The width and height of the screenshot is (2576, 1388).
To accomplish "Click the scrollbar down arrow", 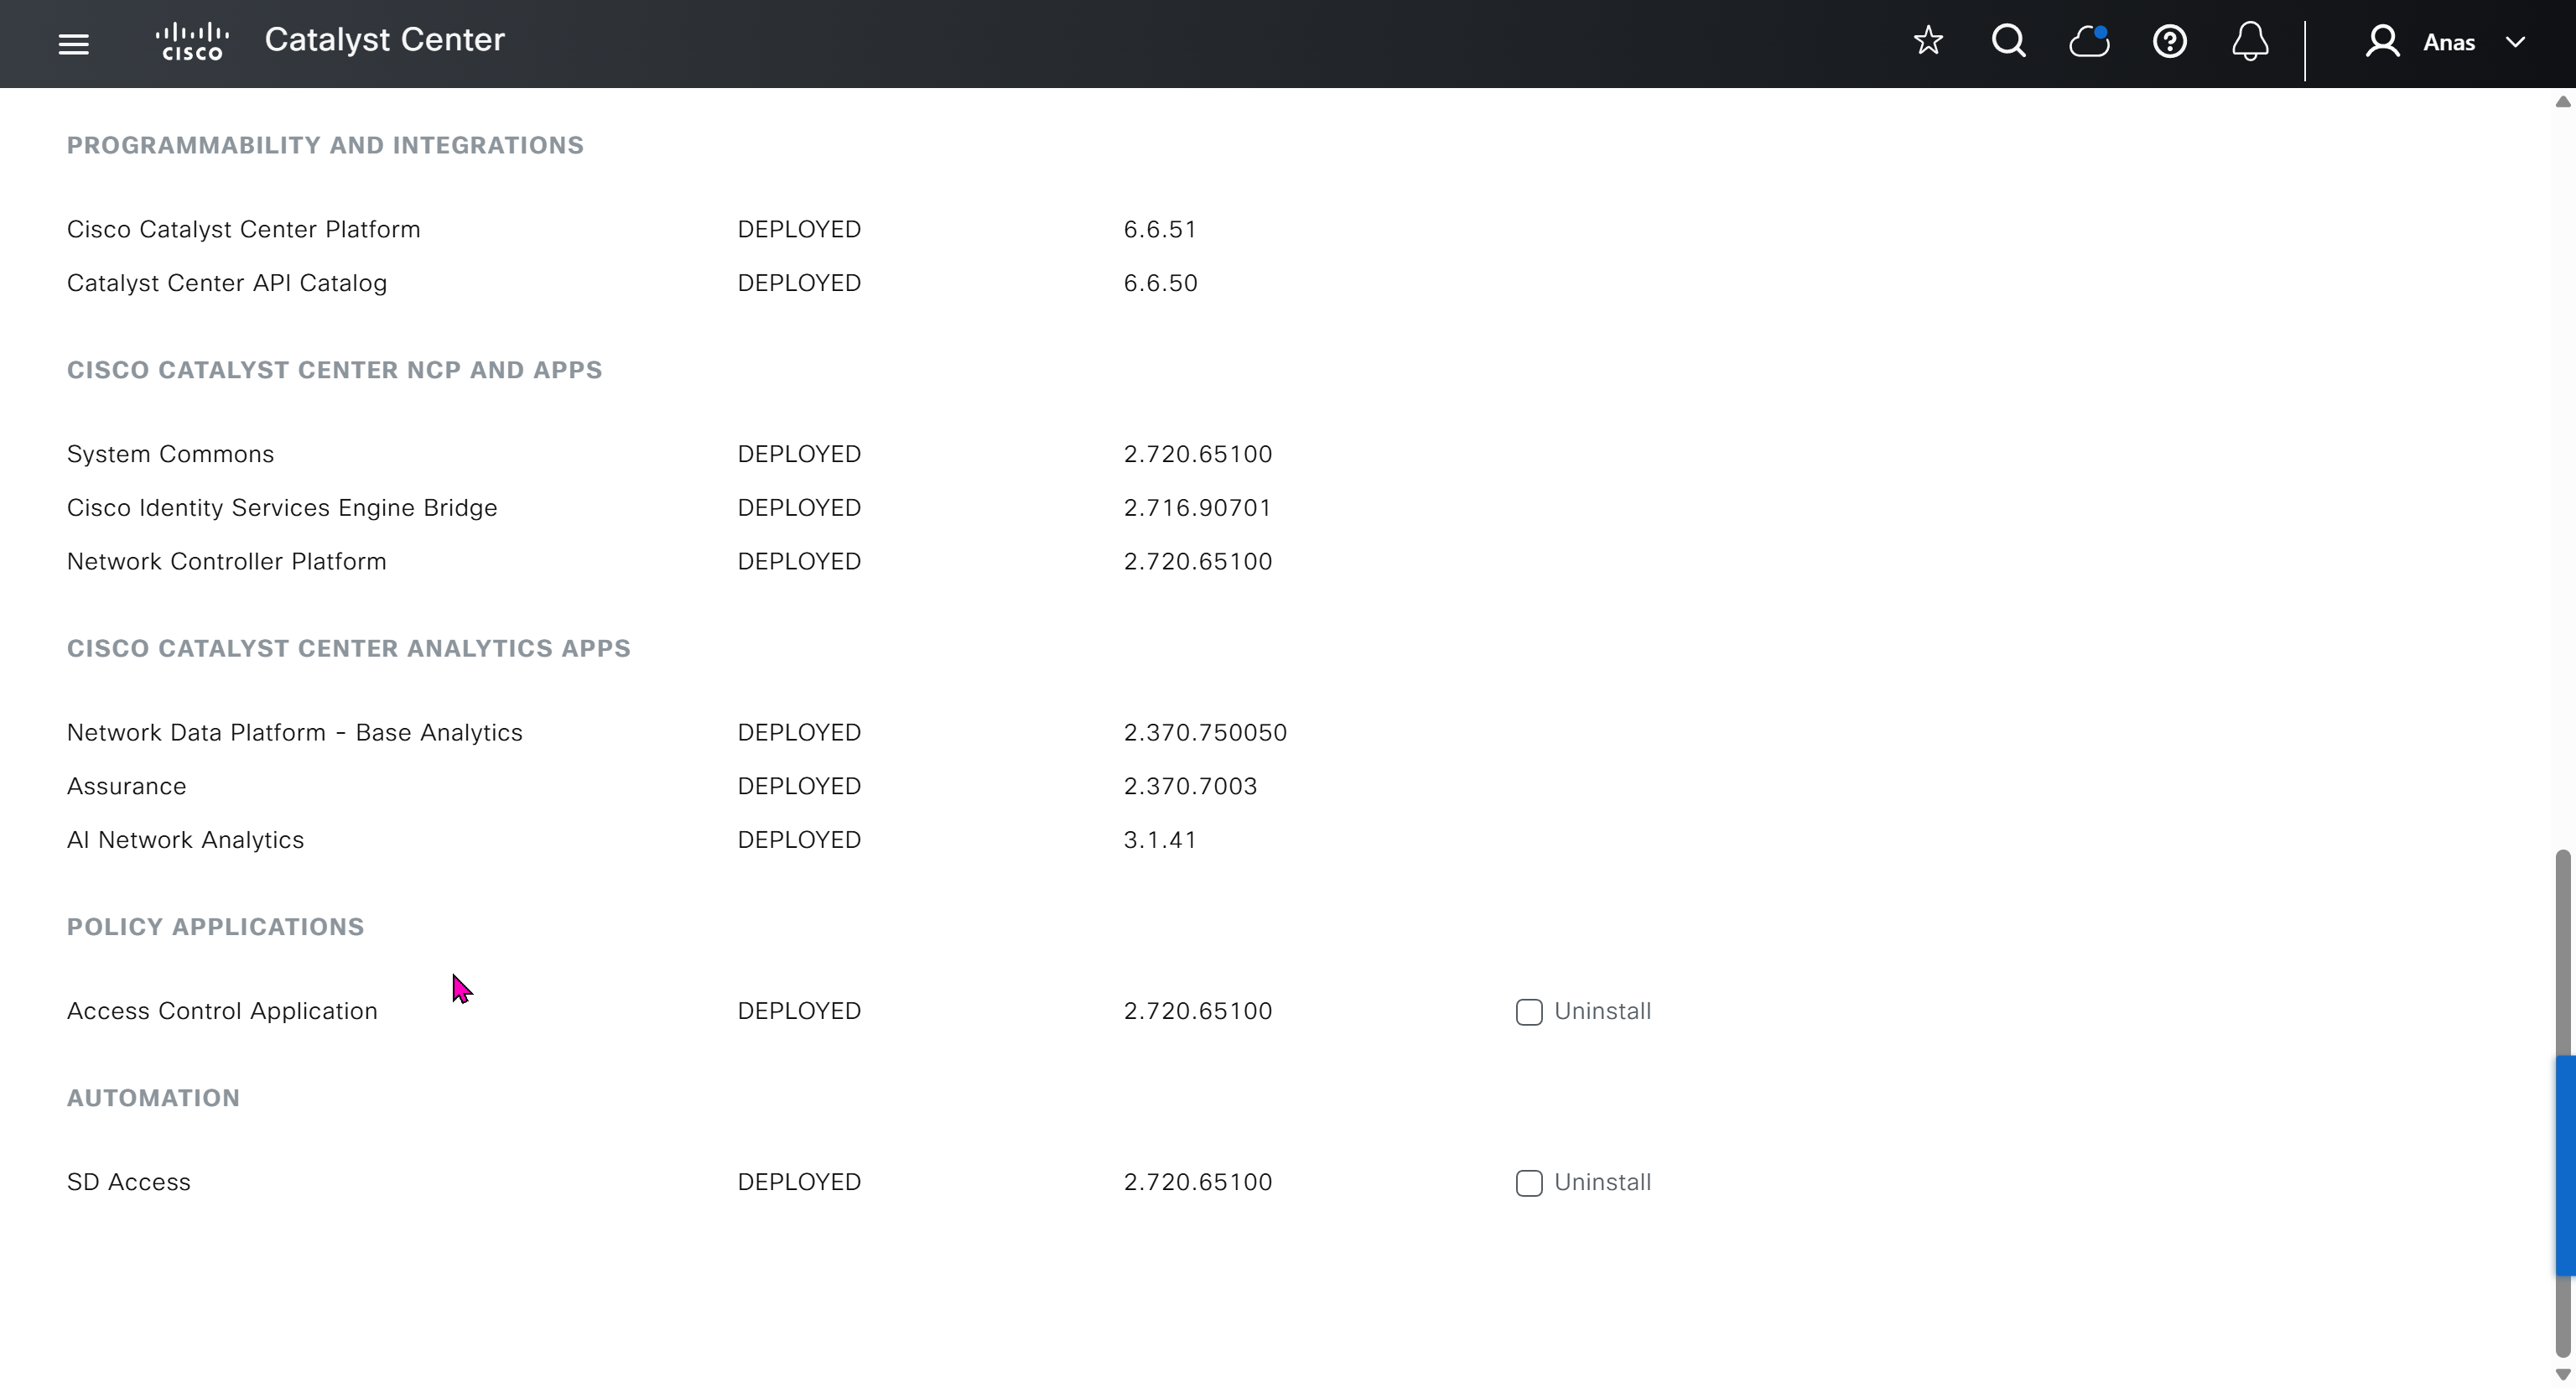I will 2562,1375.
